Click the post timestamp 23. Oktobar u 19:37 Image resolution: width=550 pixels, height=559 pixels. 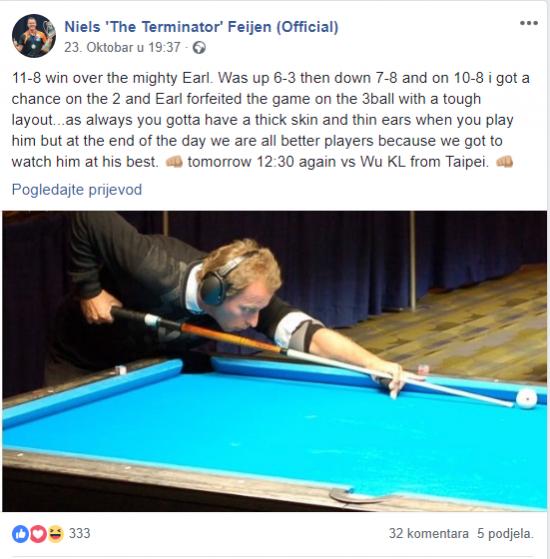pos(122,47)
